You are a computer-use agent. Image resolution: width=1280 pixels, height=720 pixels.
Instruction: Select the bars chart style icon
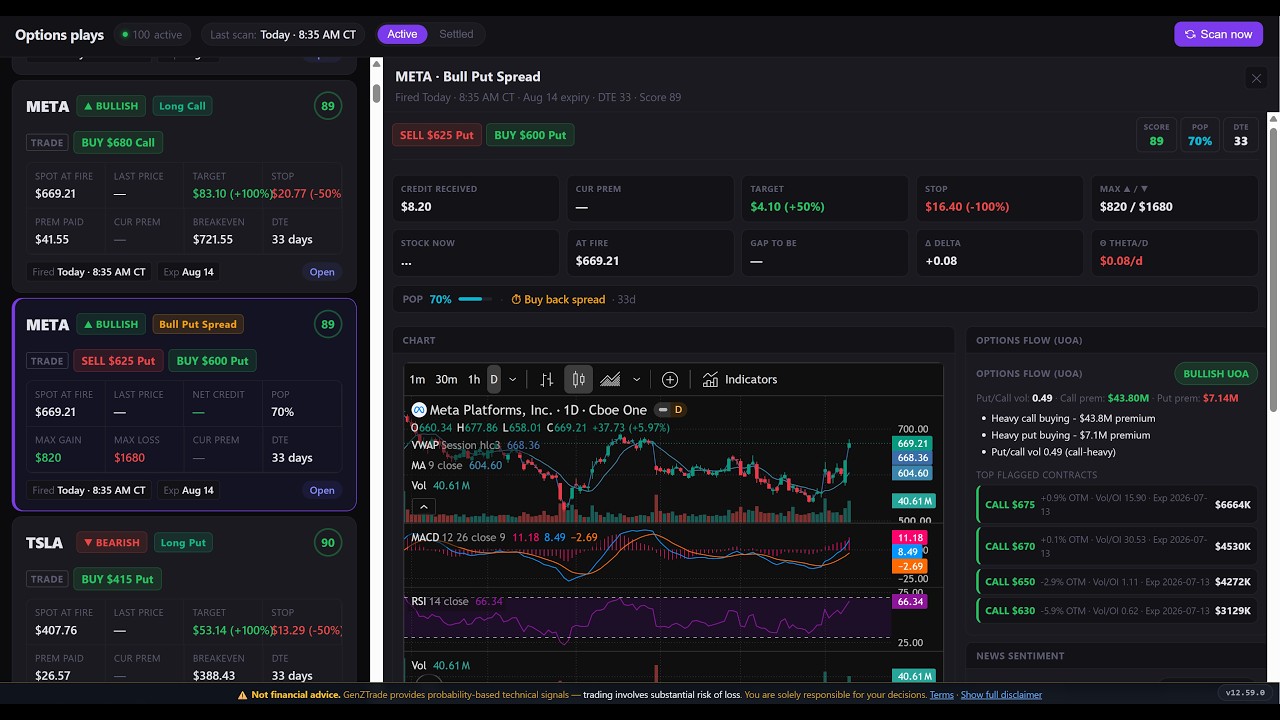click(547, 380)
